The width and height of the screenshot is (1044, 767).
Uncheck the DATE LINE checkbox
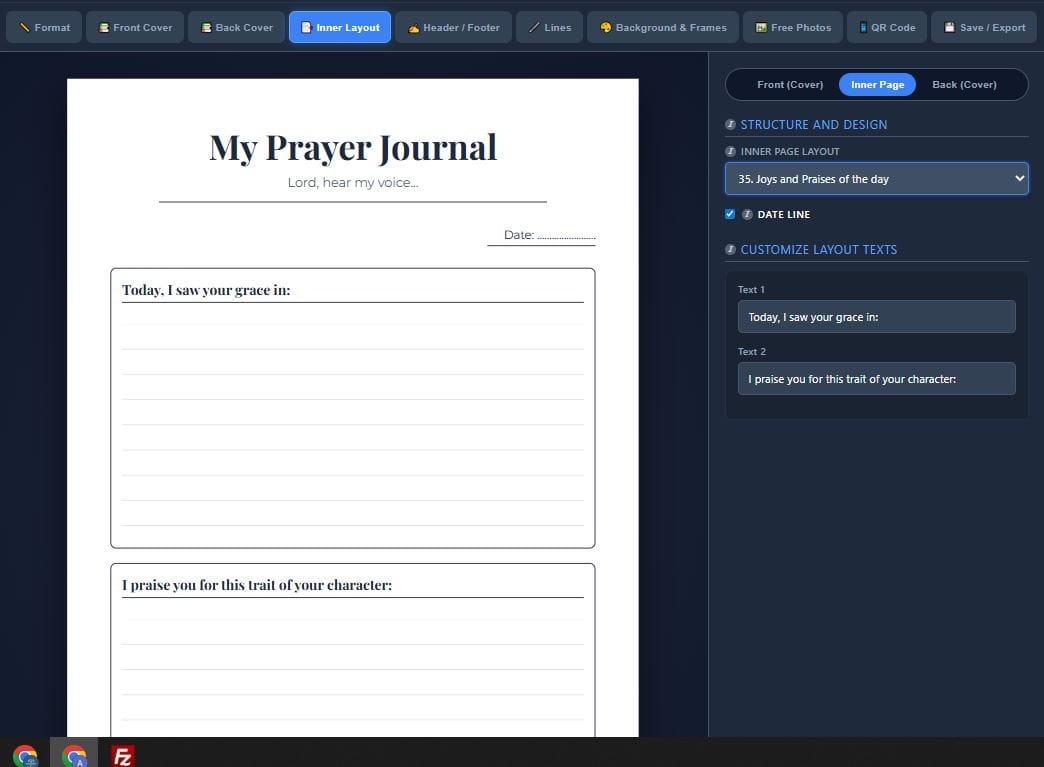pos(730,214)
